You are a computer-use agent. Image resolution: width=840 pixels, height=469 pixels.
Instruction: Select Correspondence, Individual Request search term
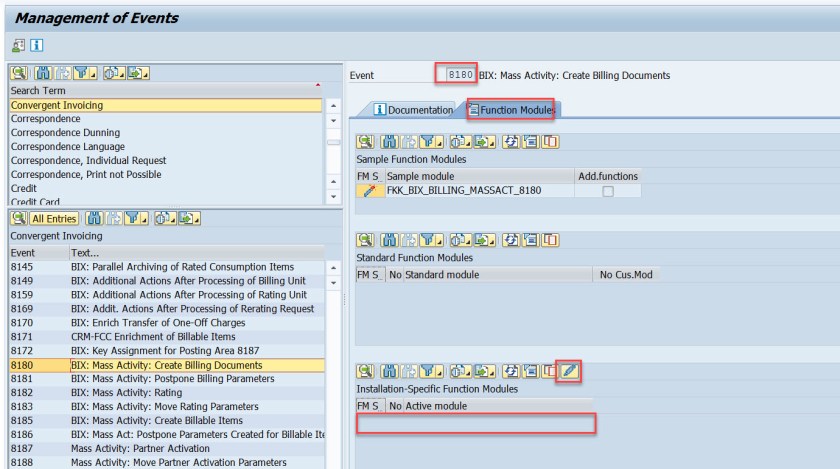(x=166, y=160)
